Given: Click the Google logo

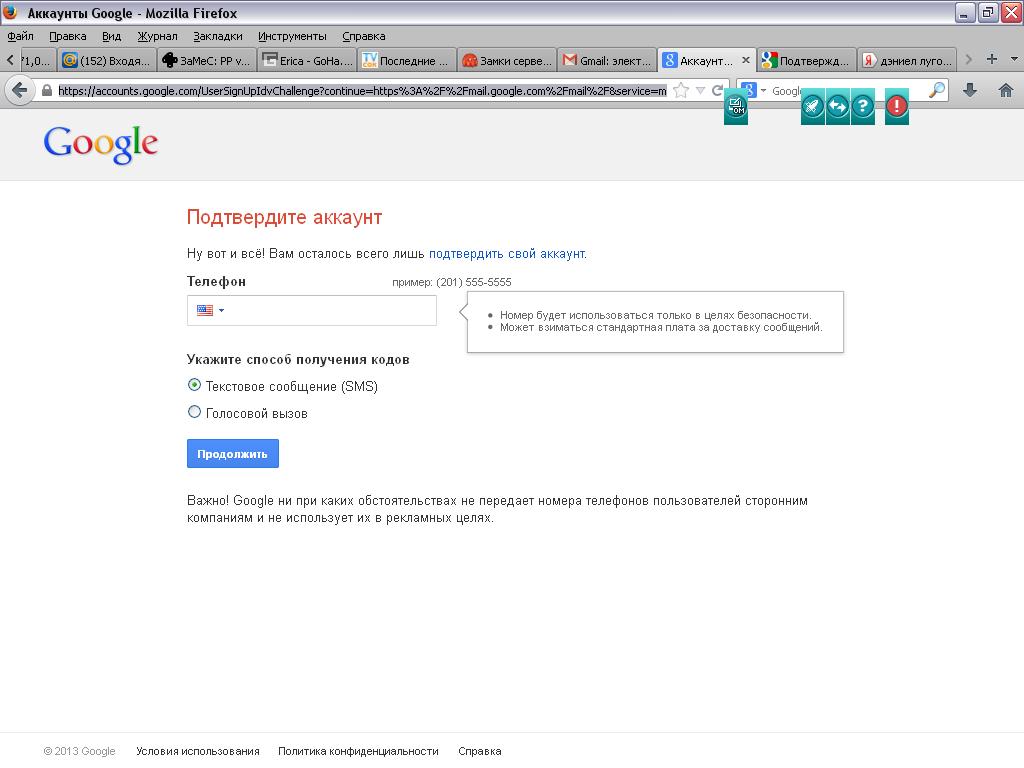Looking at the screenshot, I should click(x=101, y=144).
